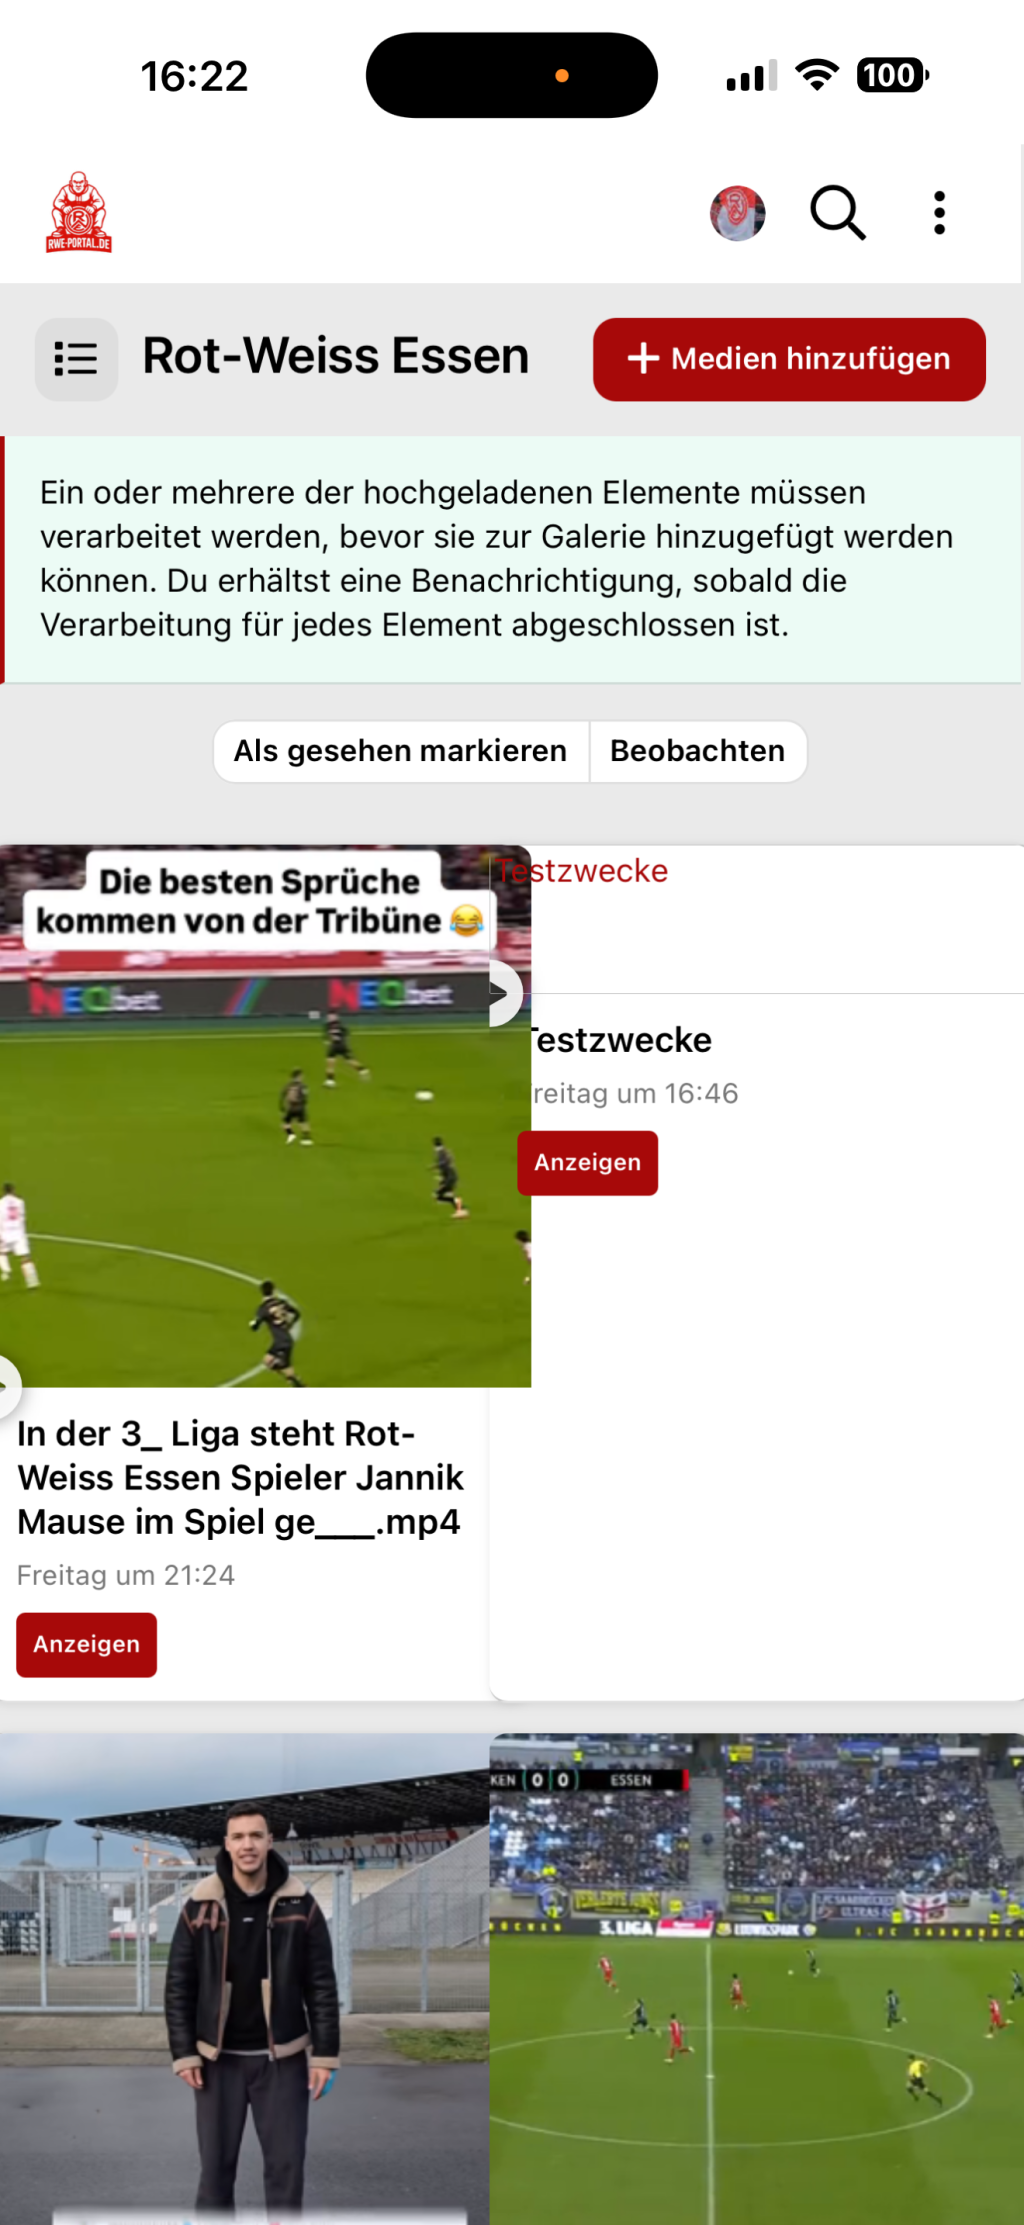The image size is (1024, 2225).
Task: Open the Tribüne video thumbnail
Action: [265, 1116]
